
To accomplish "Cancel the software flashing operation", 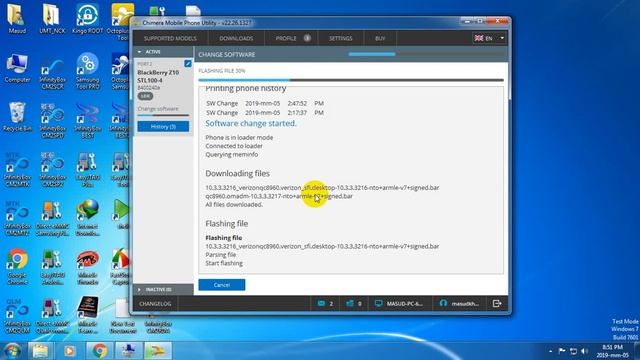I will coord(222,285).
